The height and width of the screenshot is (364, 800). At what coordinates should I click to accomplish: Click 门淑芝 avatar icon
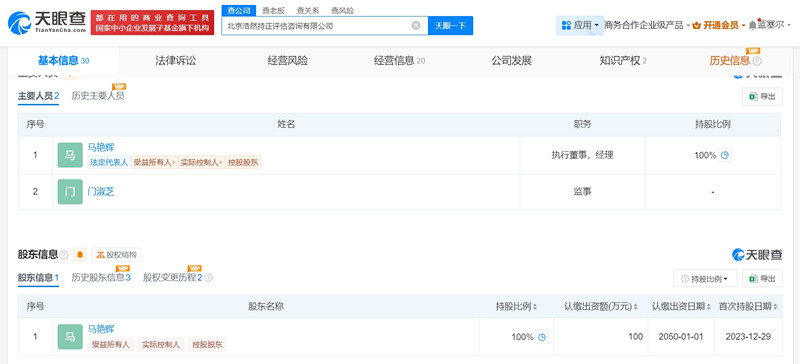[70, 192]
